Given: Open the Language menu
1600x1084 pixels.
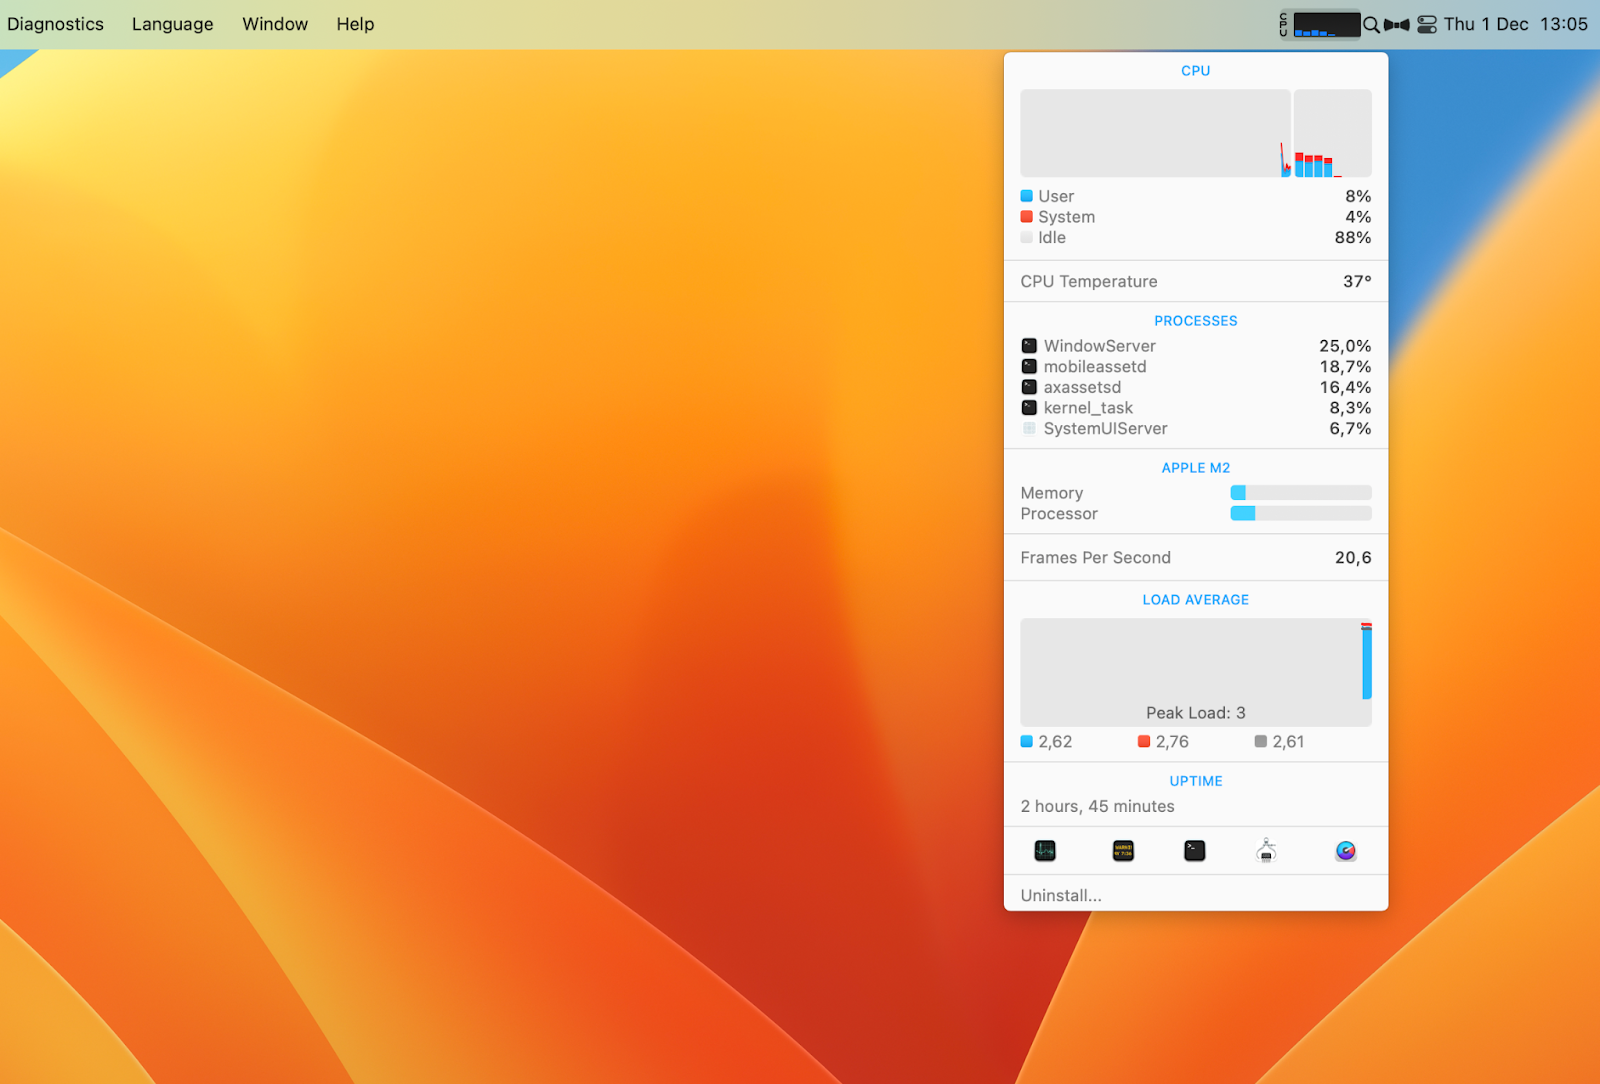Looking at the screenshot, I should point(173,24).
